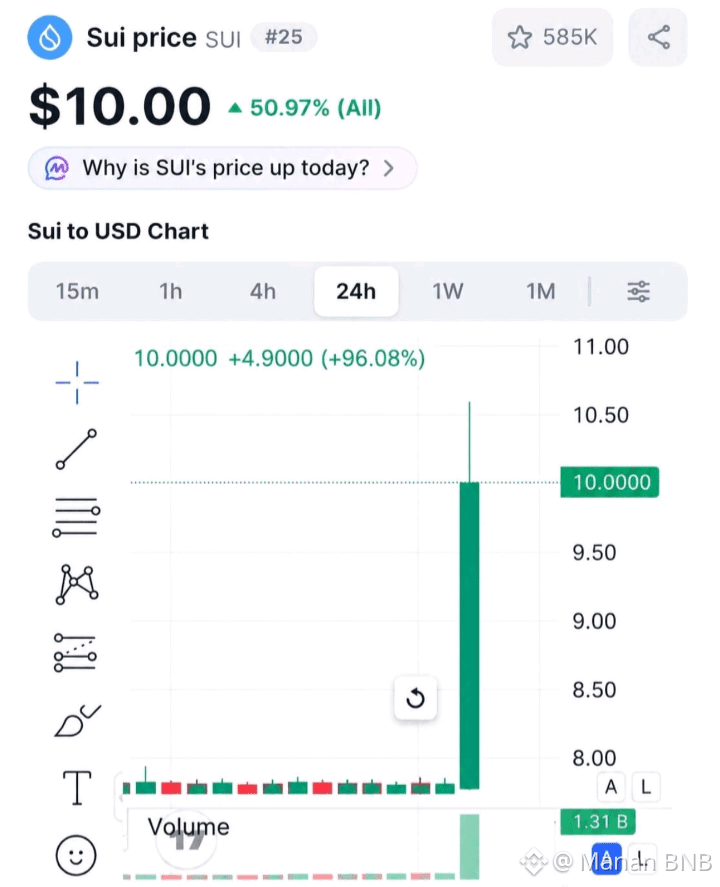Image resolution: width=720 pixels, height=887 pixels.
Task: Select the 4h timeframe tab
Action: click(263, 291)
